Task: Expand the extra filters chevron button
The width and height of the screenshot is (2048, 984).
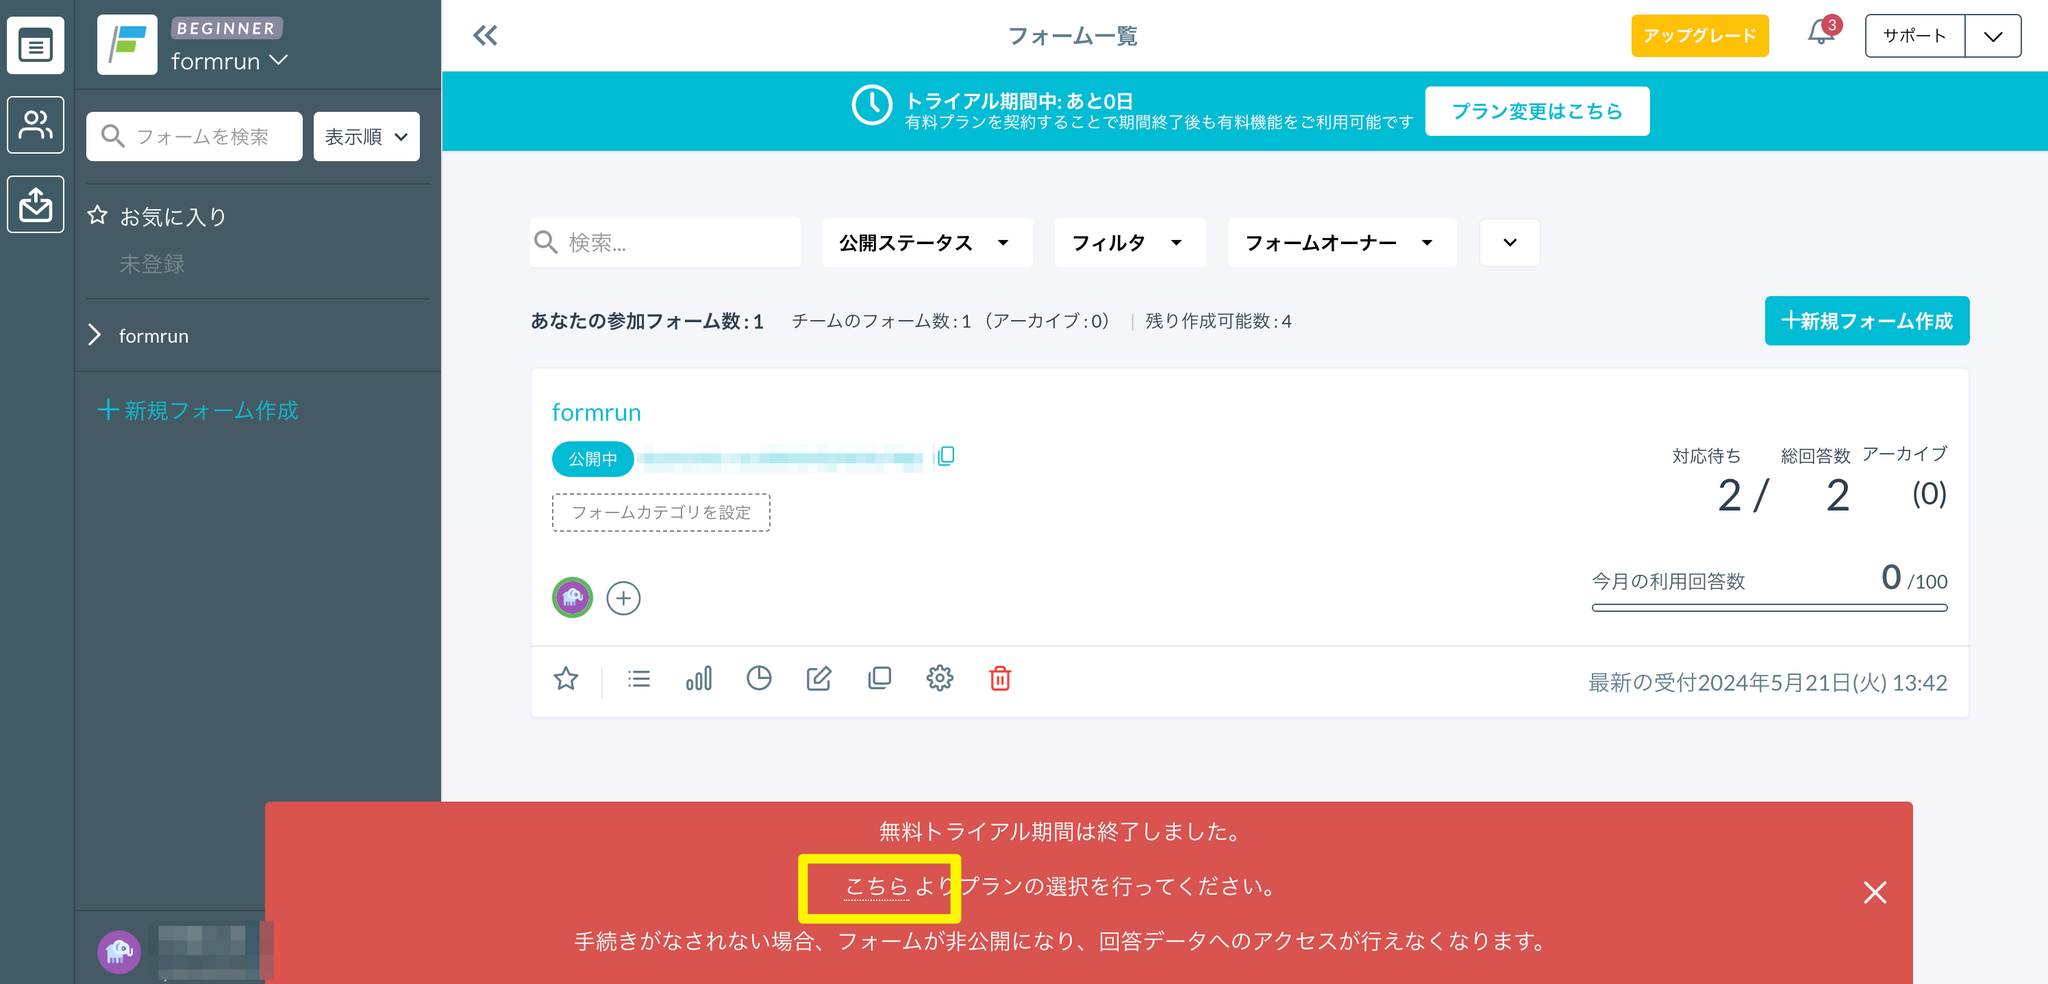Action: 1510,243
